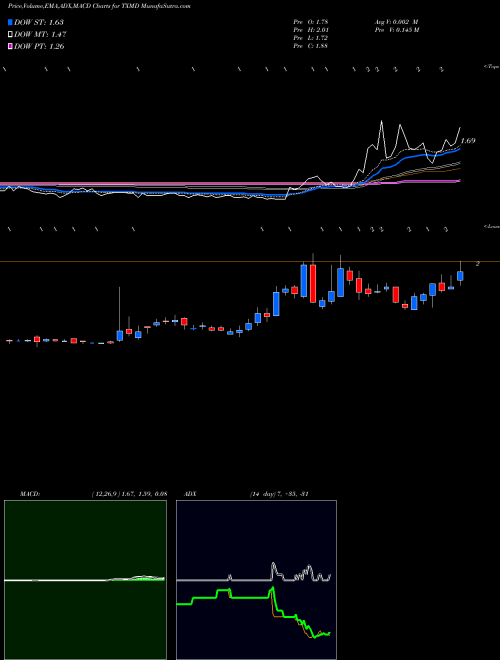This screenshot has height=660, width=500.
Task: Click the 'Pre V: 0.145 M' volume text
Action: click(396, 30)
